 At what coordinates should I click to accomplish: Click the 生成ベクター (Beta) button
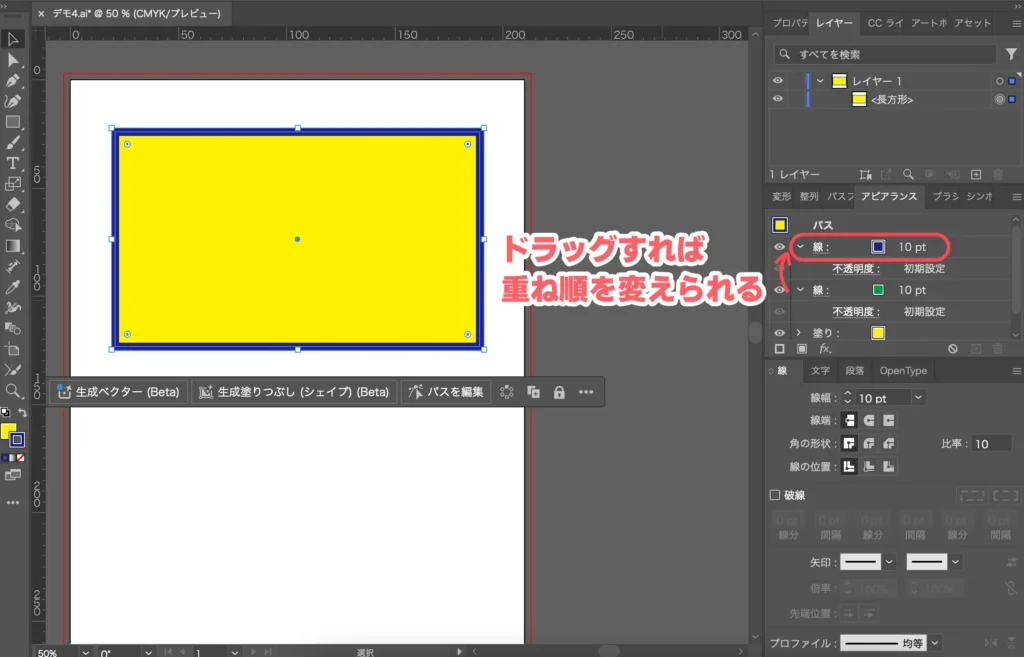(x=120, y=392)
